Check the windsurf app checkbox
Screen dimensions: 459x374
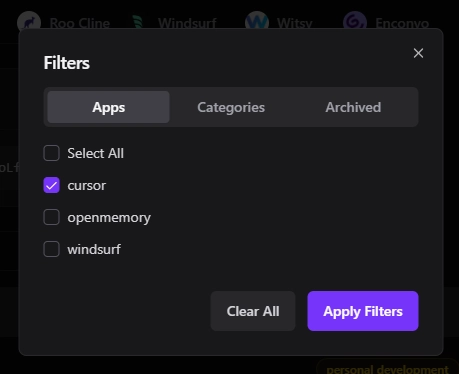[51, 249]
